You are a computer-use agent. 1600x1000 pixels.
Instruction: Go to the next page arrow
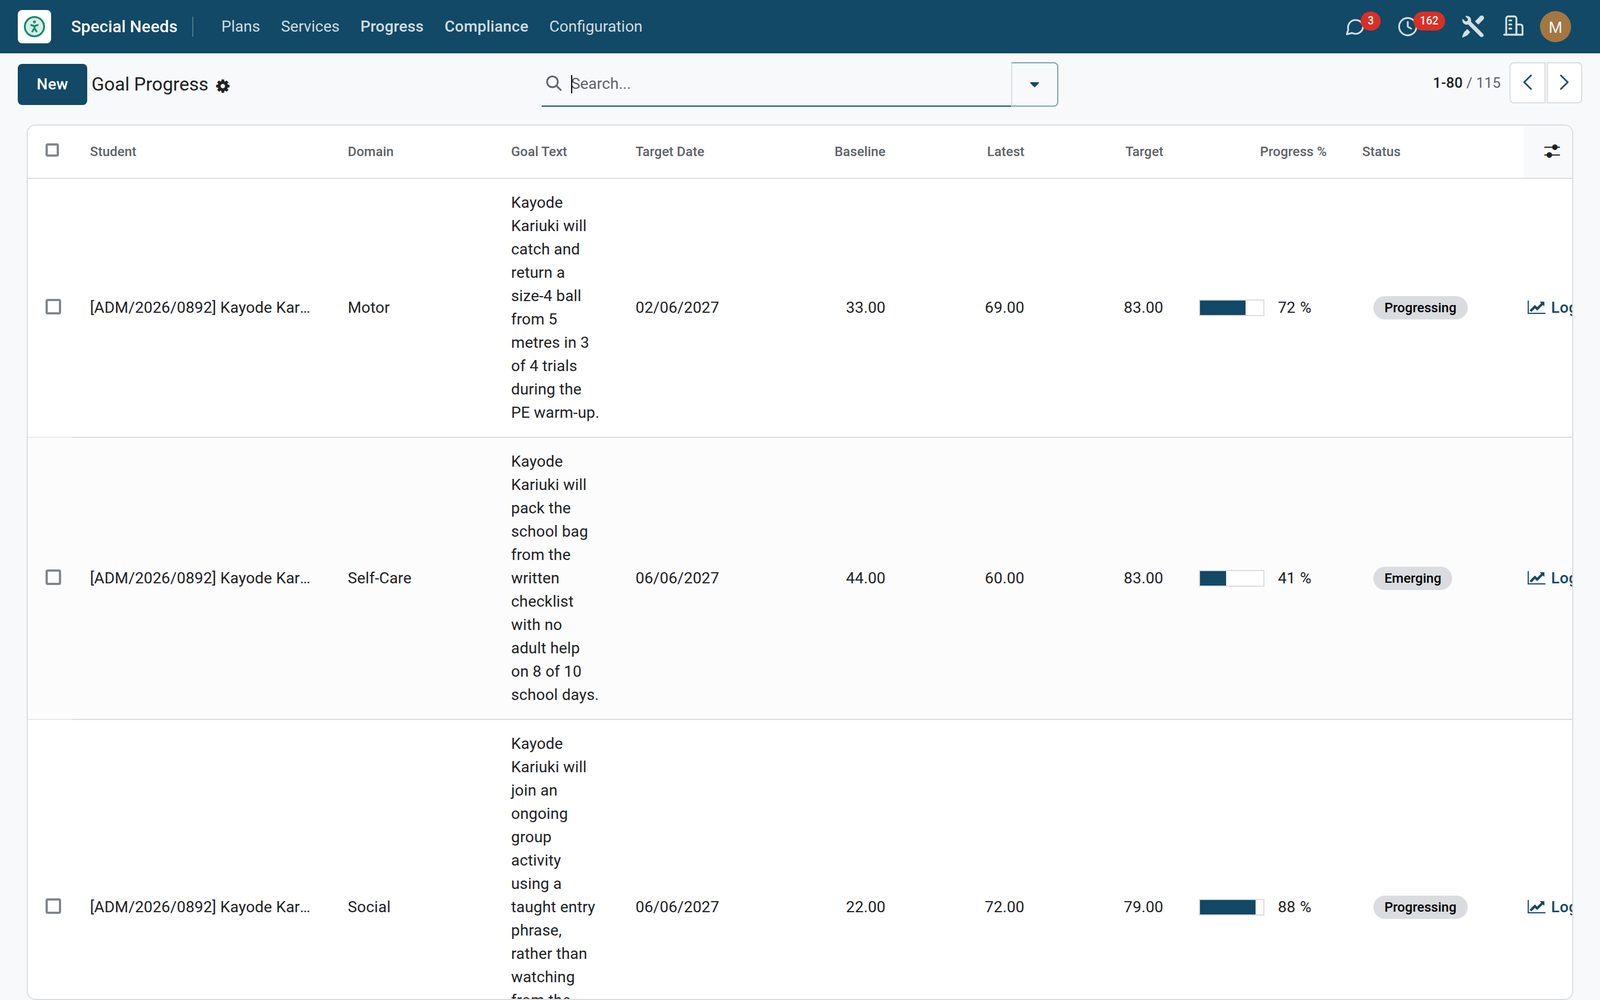pos(1564,83)
